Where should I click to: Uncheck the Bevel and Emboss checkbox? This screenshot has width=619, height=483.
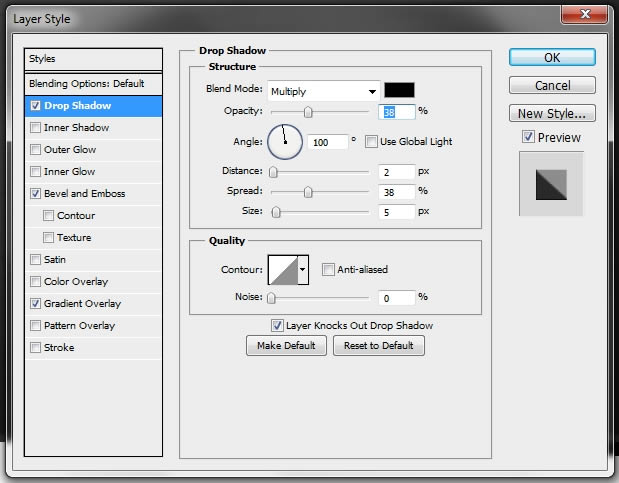36,194
